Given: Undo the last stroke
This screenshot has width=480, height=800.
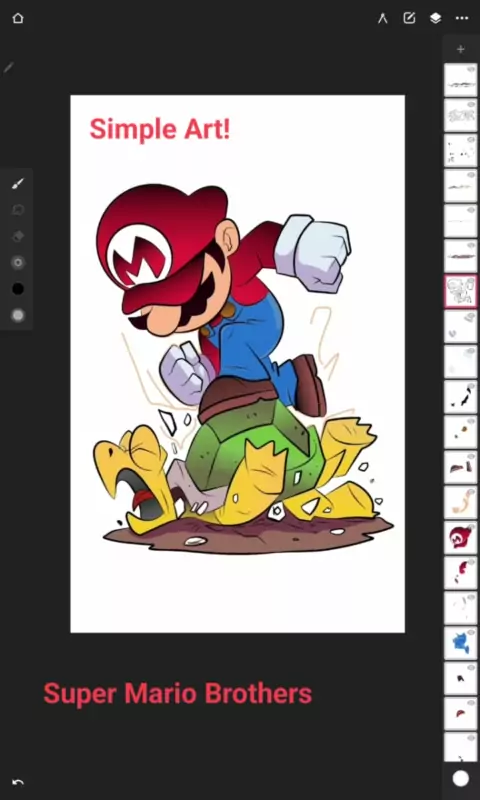Looking at the screenshot, I should 18,782.
